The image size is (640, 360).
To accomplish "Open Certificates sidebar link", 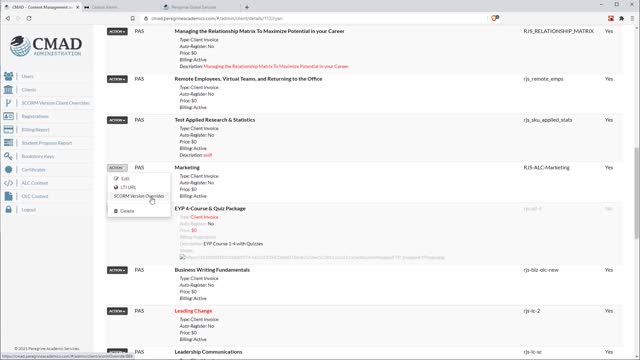I will (x=33, y=170).
